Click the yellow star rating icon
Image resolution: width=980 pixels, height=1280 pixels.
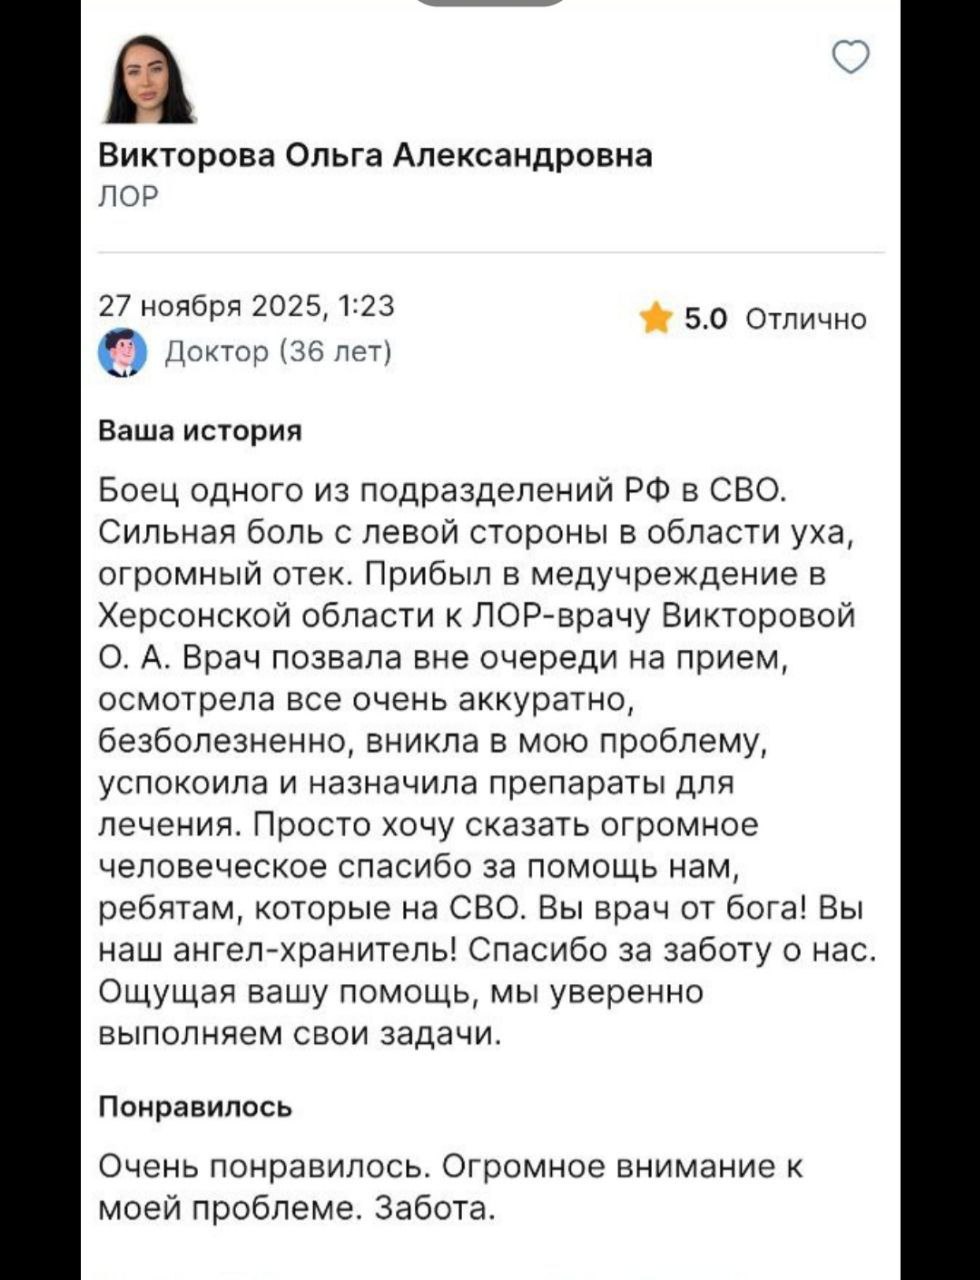(655, 319)
